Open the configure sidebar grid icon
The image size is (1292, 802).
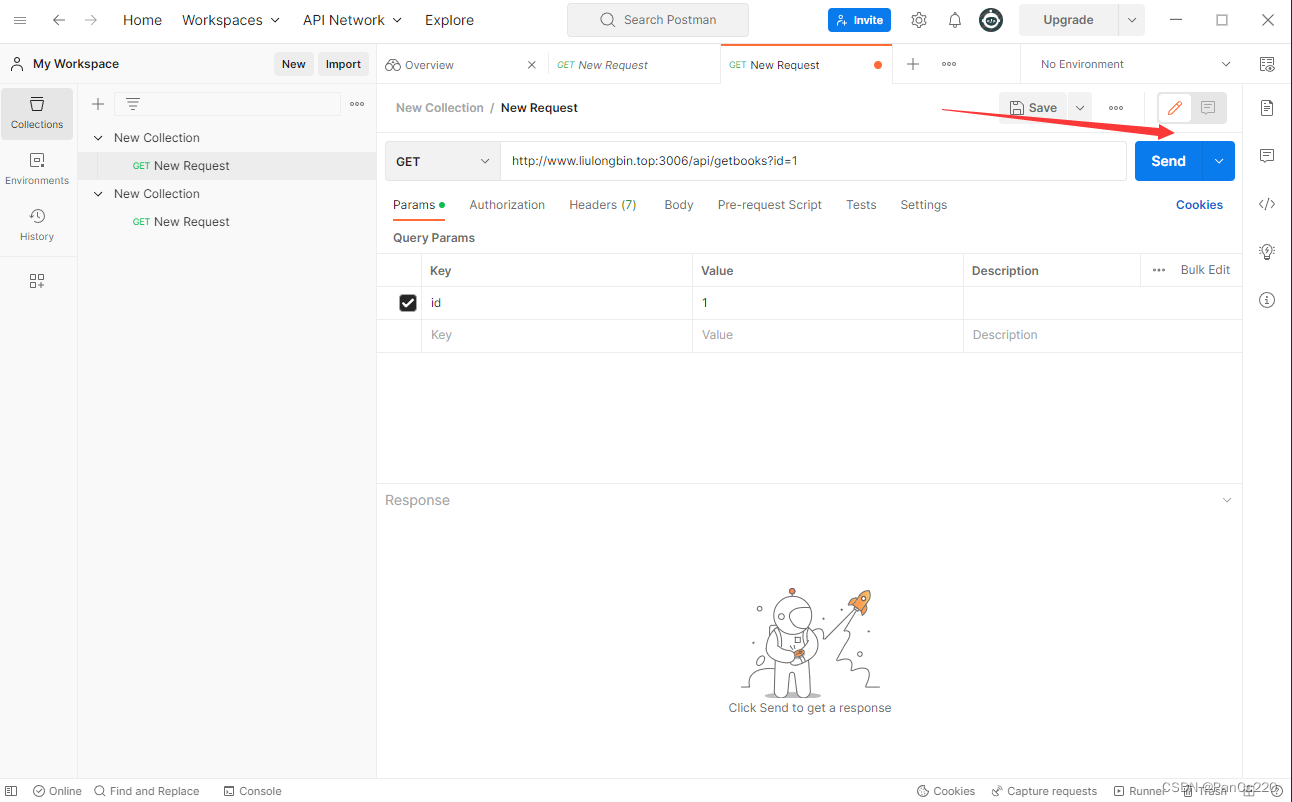pyautogui.click(x=37, y=281)
